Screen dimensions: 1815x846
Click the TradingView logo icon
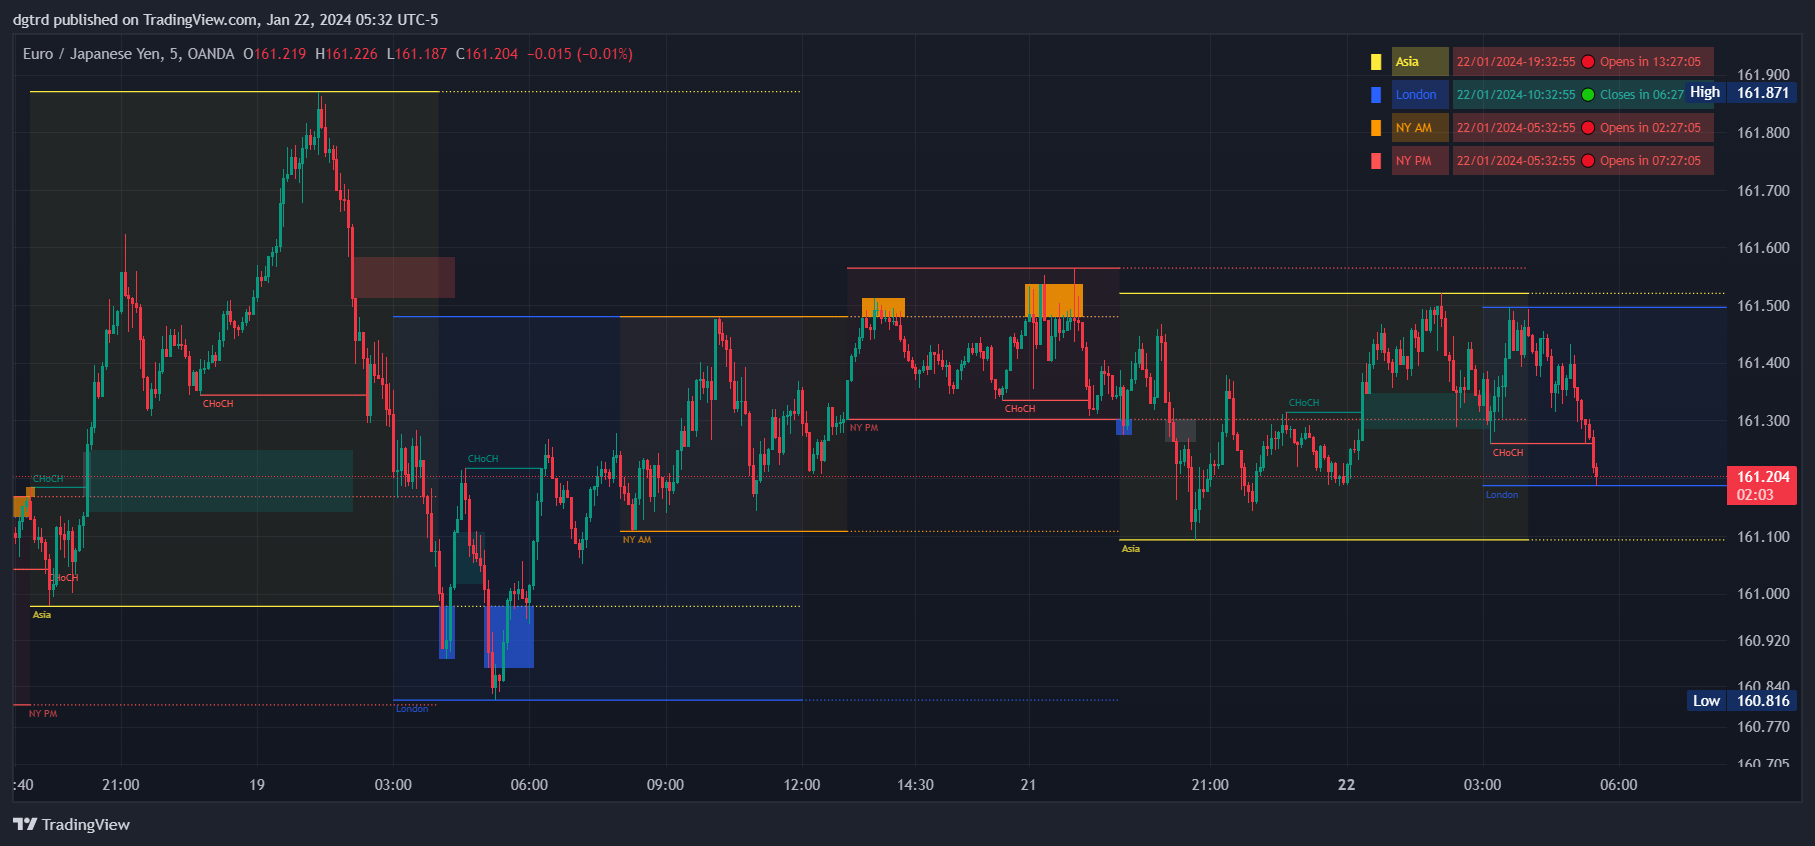(25, 824)
